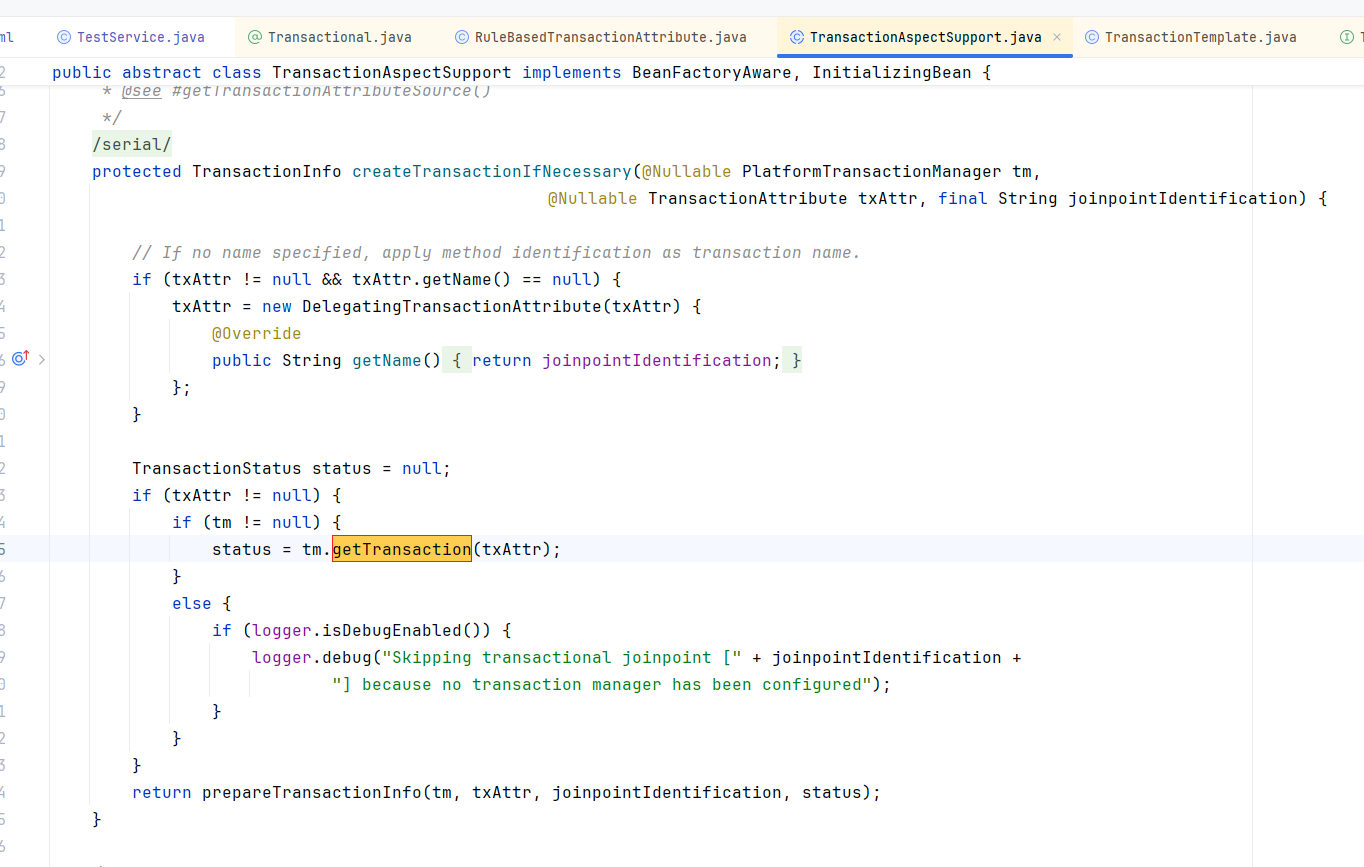Click the overriding-method gutter icon beside getName
The width and height of the screenshot is (1364, 867).
(x=20, y=358)
